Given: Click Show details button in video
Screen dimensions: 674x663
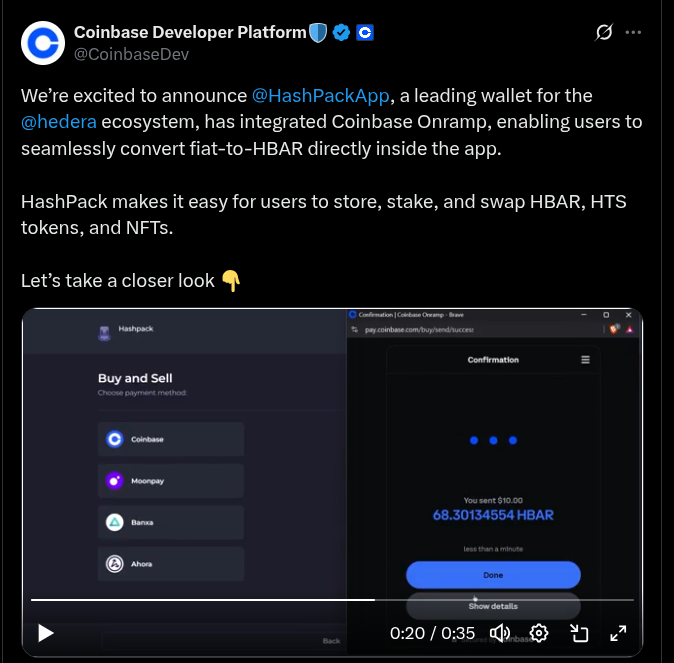Looking at the screenshot, I should (x=493, y=606).
